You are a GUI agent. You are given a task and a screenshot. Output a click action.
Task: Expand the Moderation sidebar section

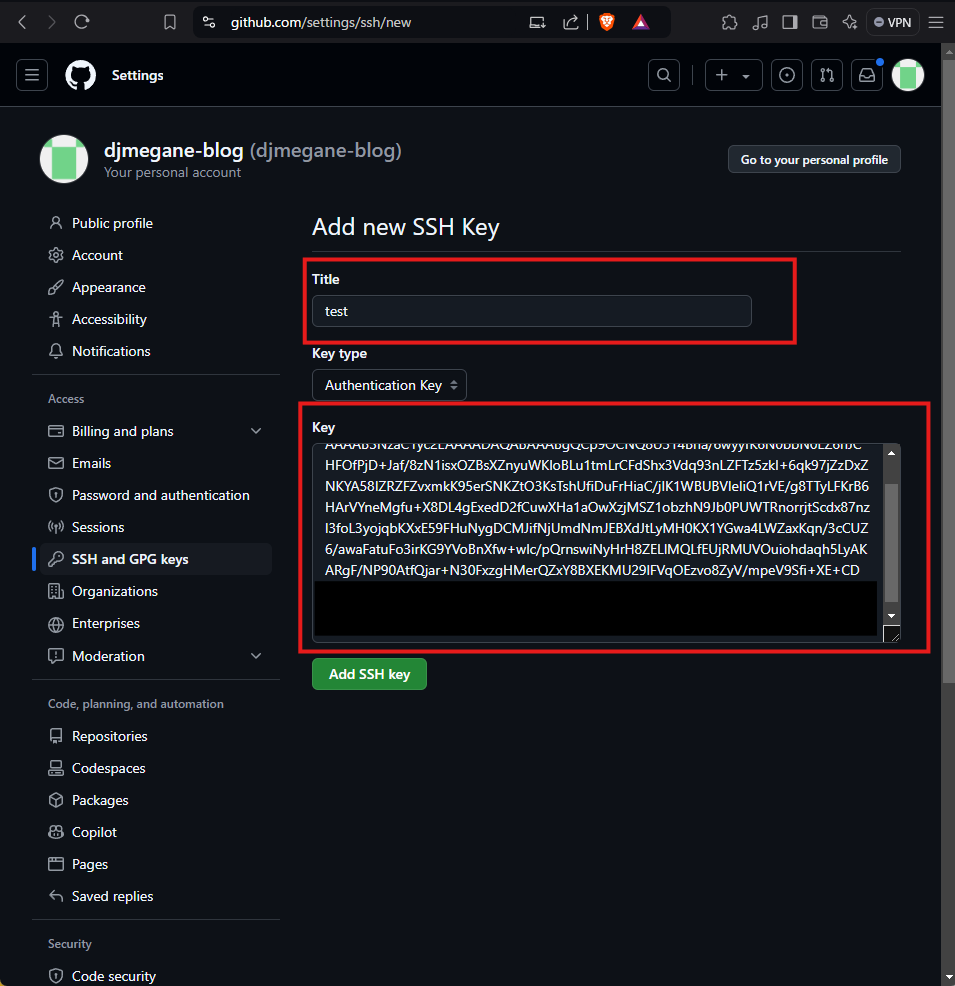pyautogui.click(x=256, y=656)
